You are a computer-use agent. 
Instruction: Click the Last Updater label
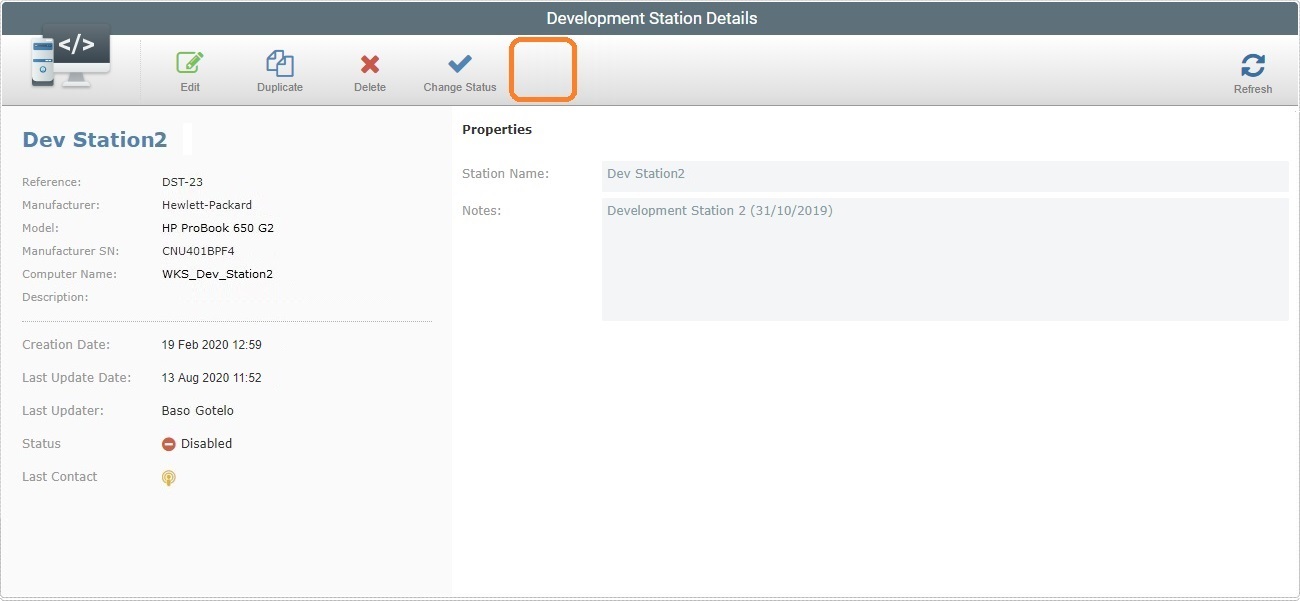(63, 411)
